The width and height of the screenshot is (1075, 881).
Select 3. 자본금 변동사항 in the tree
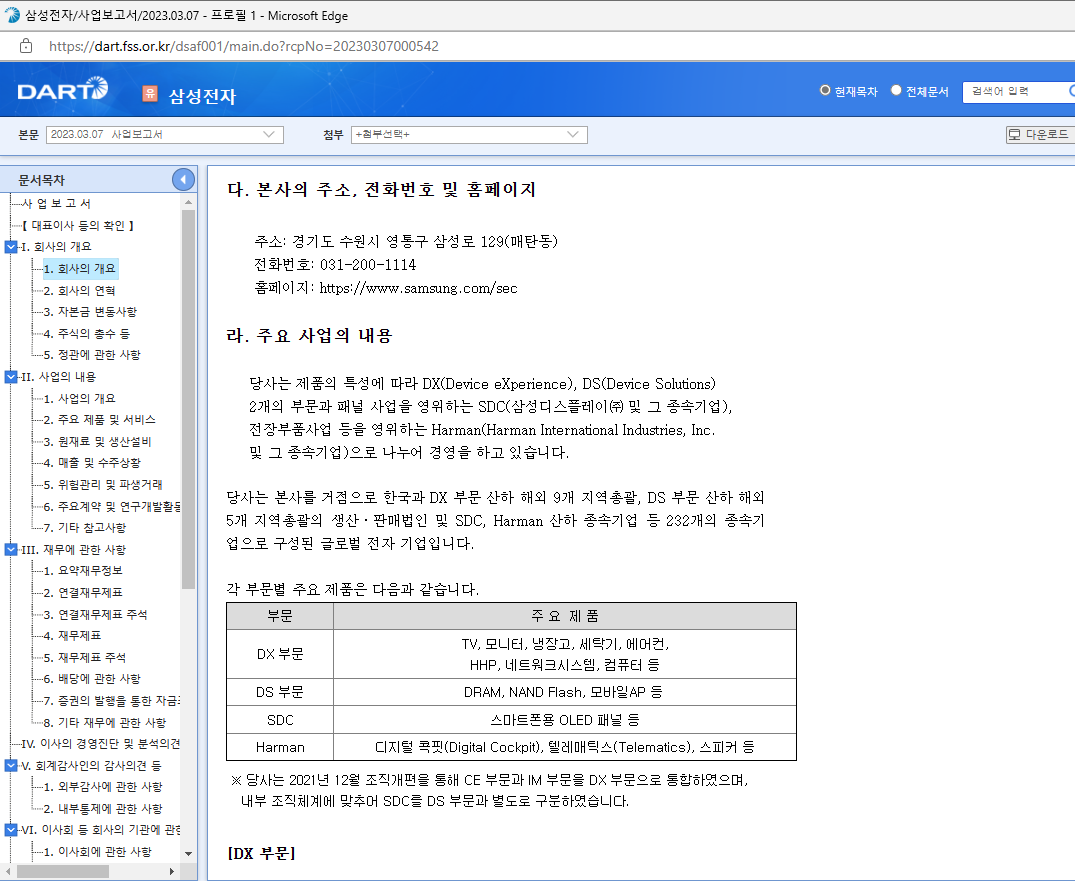tap(90, 312)
